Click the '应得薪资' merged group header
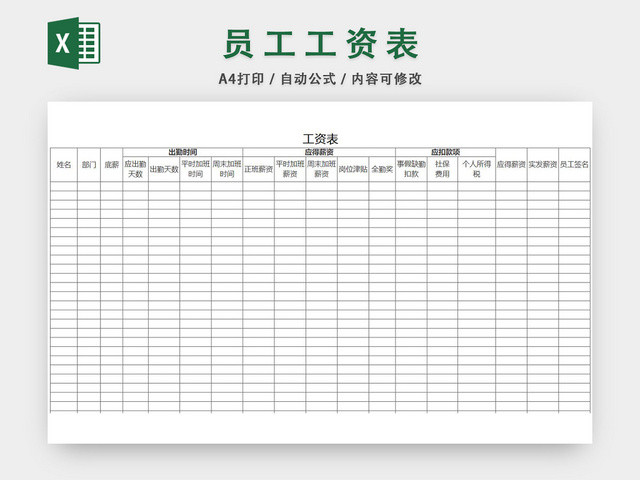Screen dimensions: 640x480 coord(319,152)
